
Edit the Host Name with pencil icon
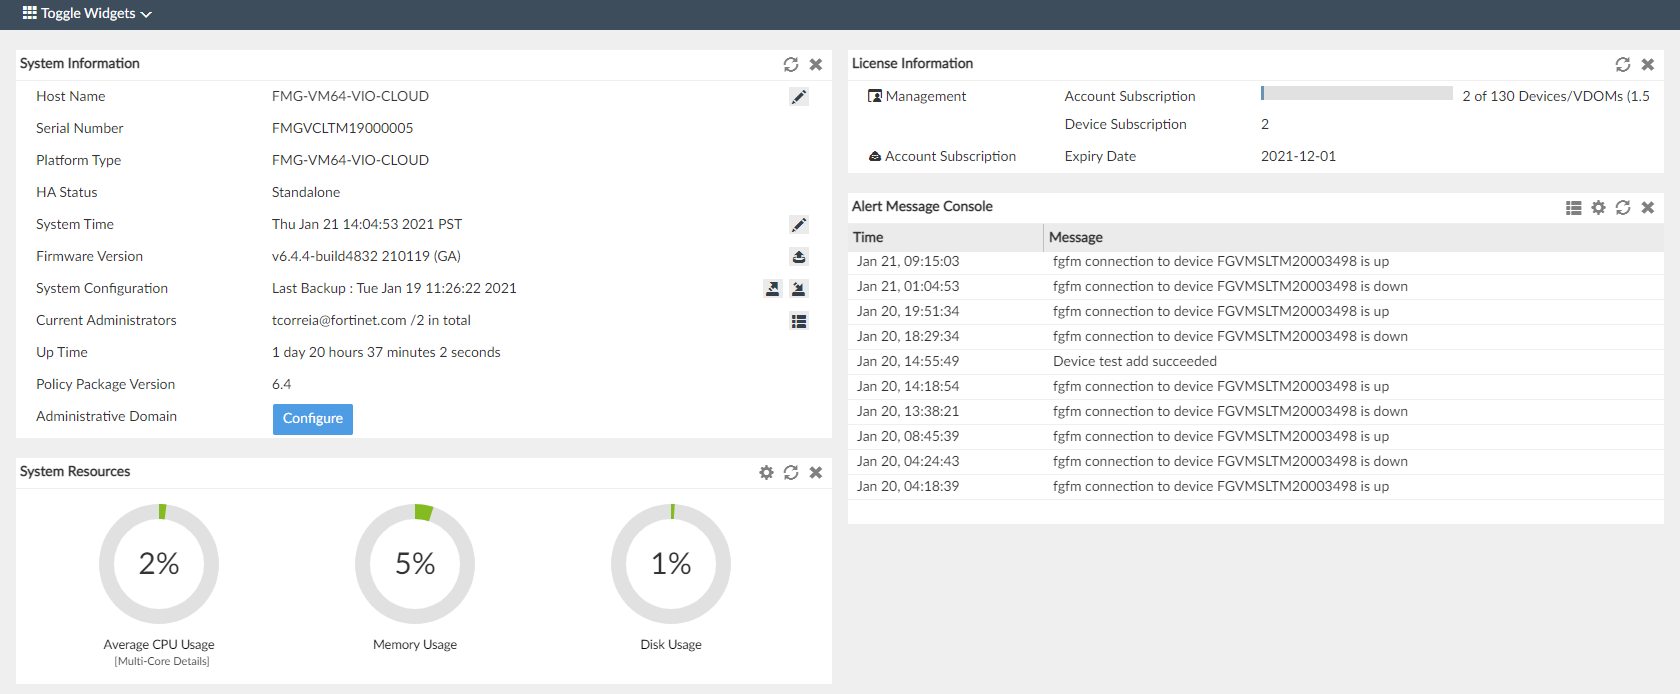[x=799, y=97]
